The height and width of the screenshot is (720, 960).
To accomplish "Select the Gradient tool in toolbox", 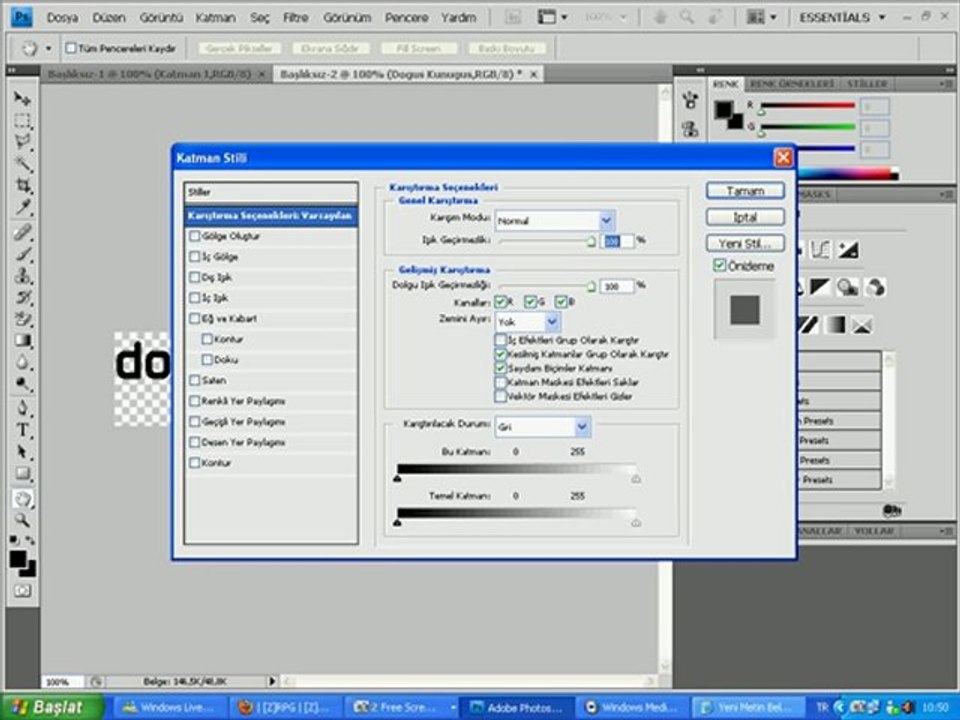I will (x=22, y=341).
